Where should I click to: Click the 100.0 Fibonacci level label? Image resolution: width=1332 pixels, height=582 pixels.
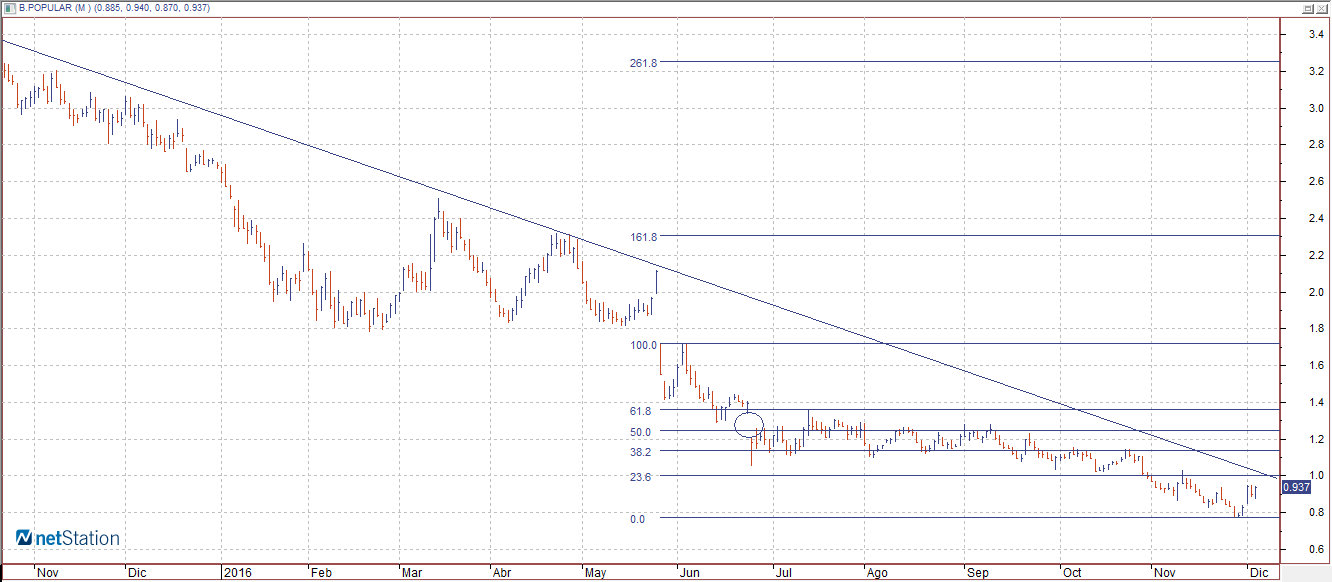[x=643, y=345]
